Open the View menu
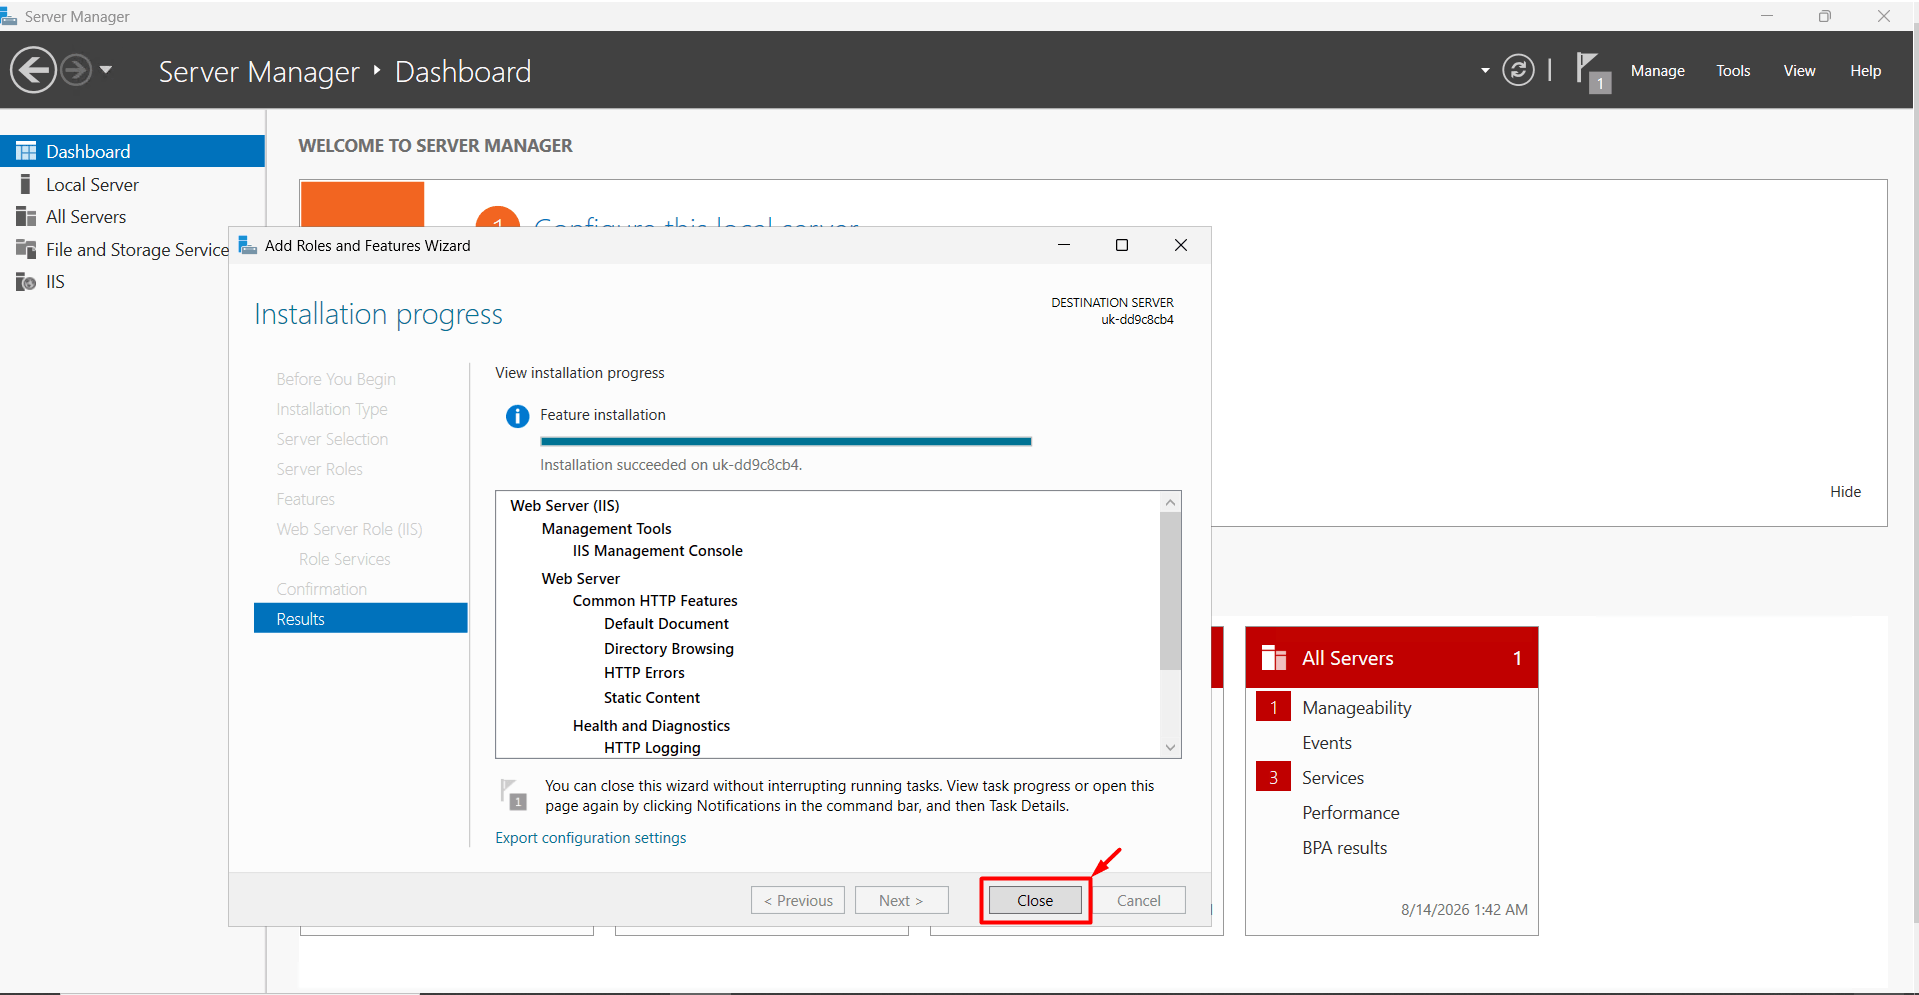Screen dimensions: 1919x995 [x=1799, y=71]
